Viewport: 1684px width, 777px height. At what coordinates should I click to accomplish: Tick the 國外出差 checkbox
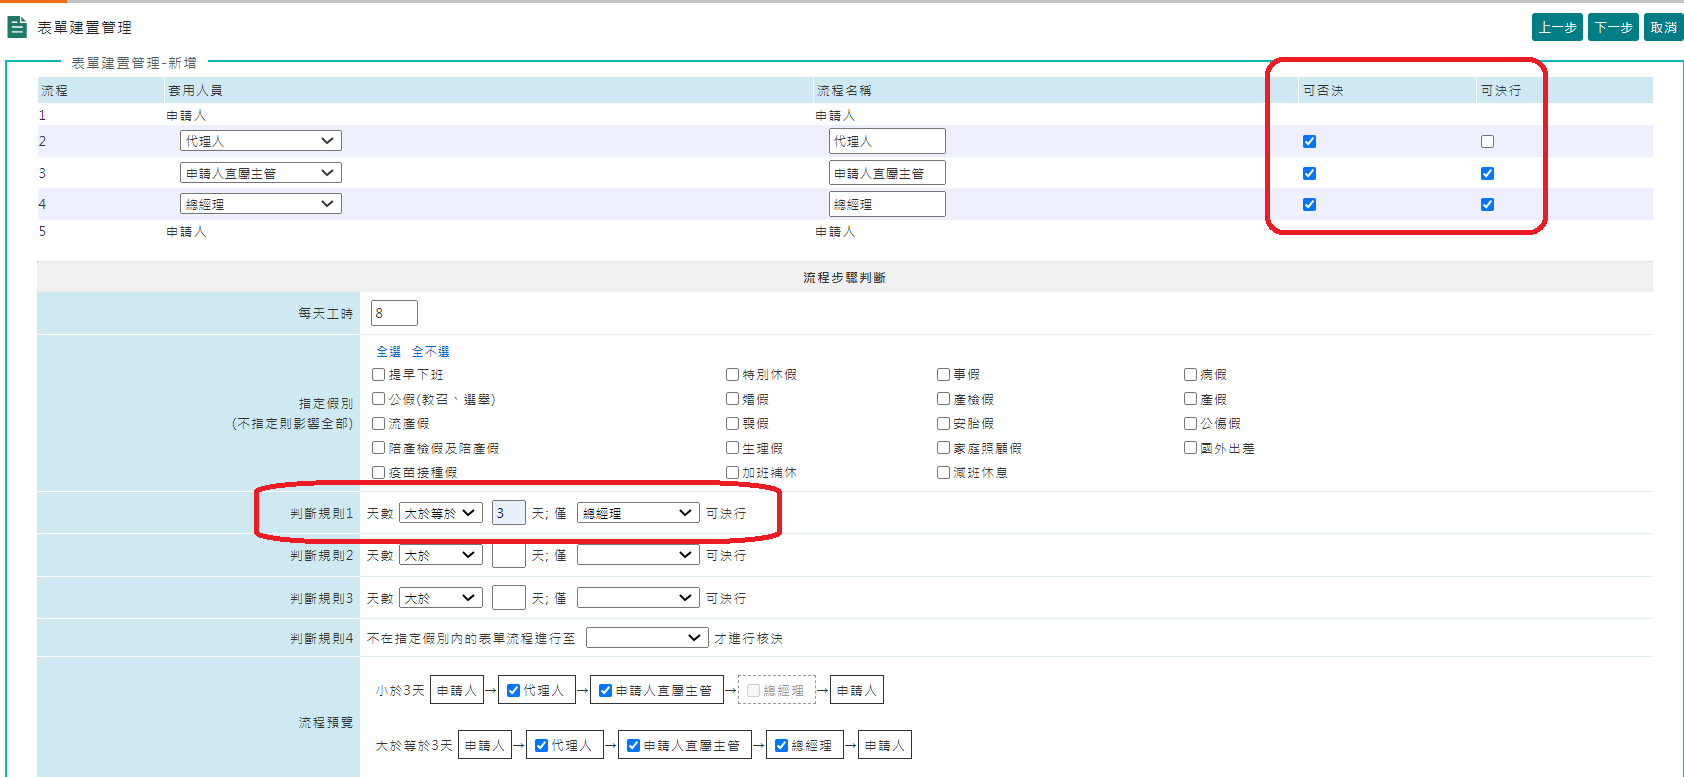1190,448
